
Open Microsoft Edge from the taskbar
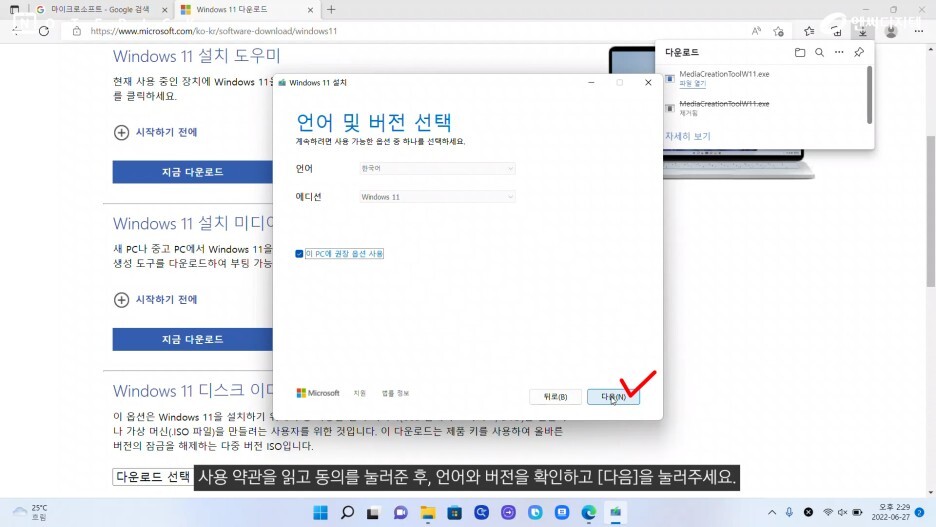tap(589, 513)
